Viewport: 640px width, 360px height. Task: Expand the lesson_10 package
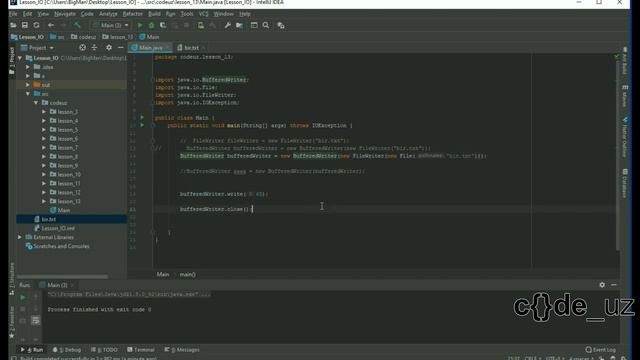[44, 175]
